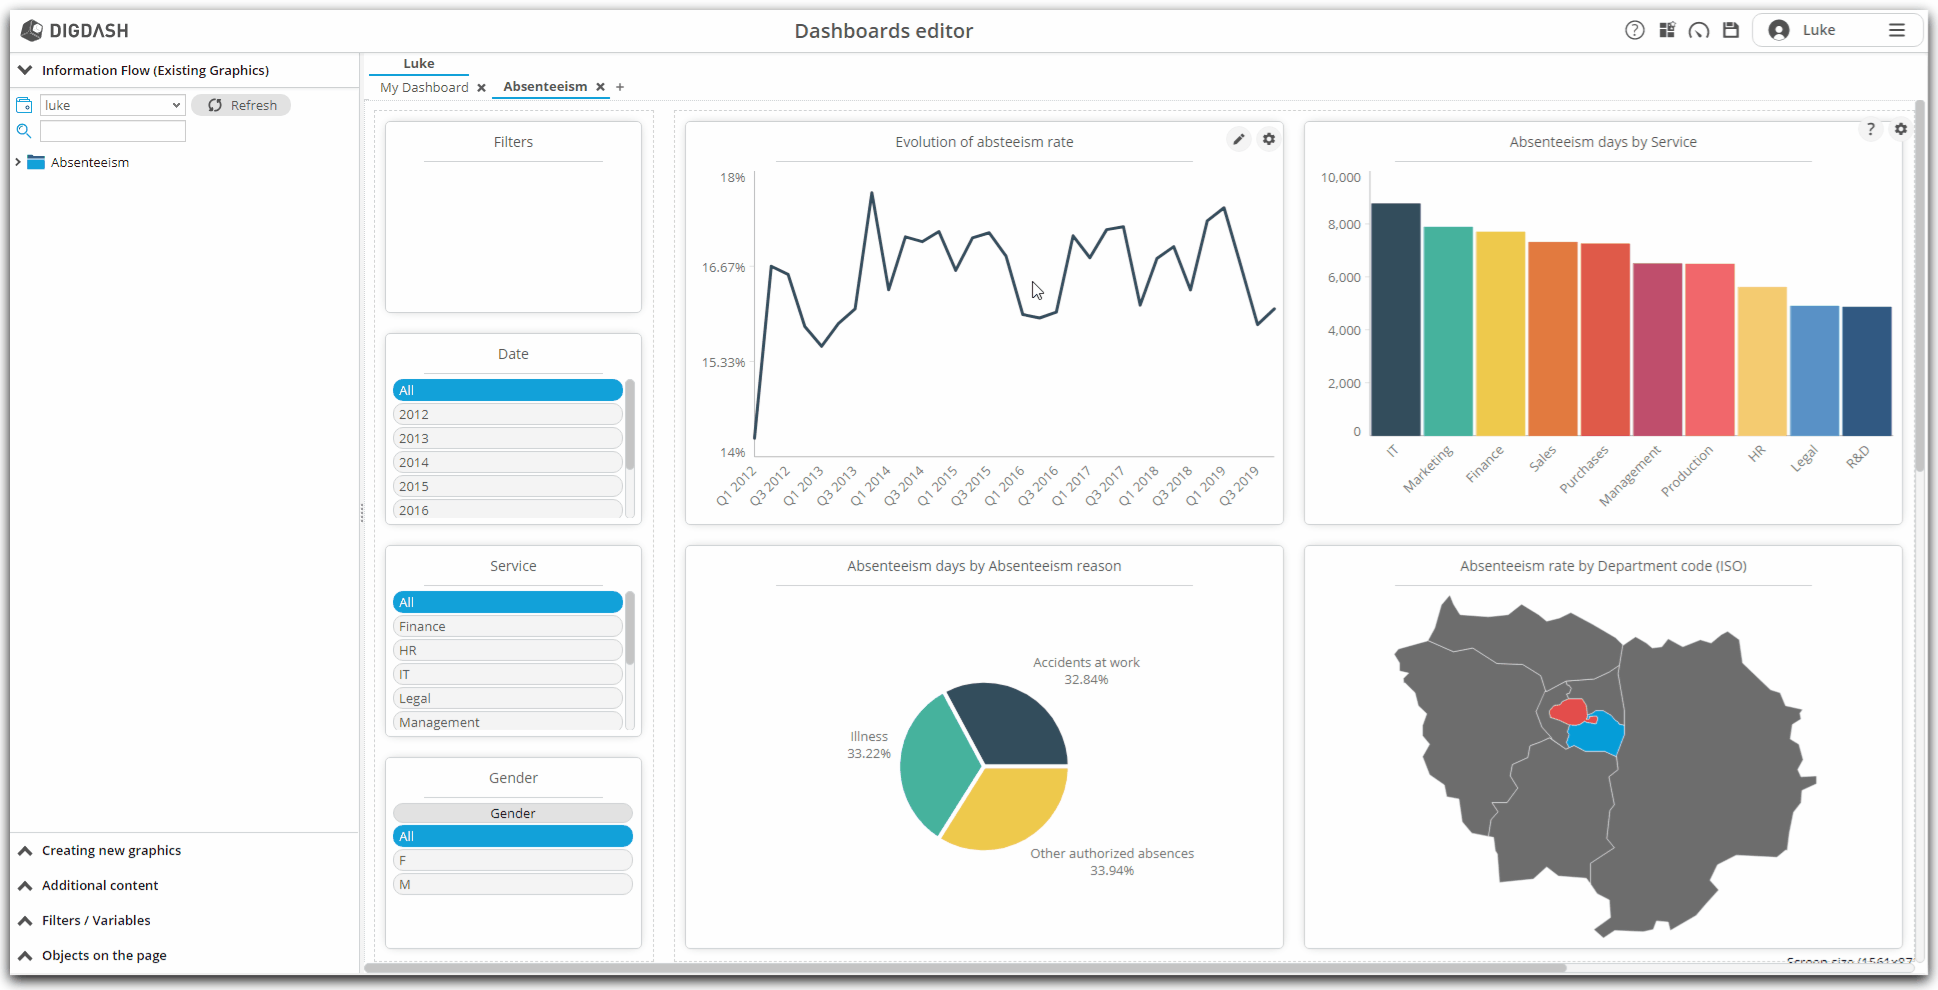Click the search input field in sidebar

(112, 131)
